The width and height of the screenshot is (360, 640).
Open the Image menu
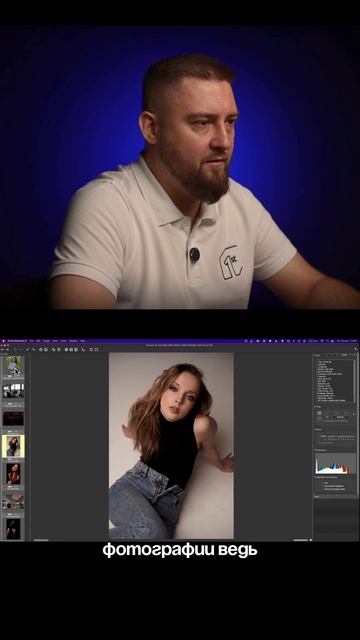[x=47, y=341]
